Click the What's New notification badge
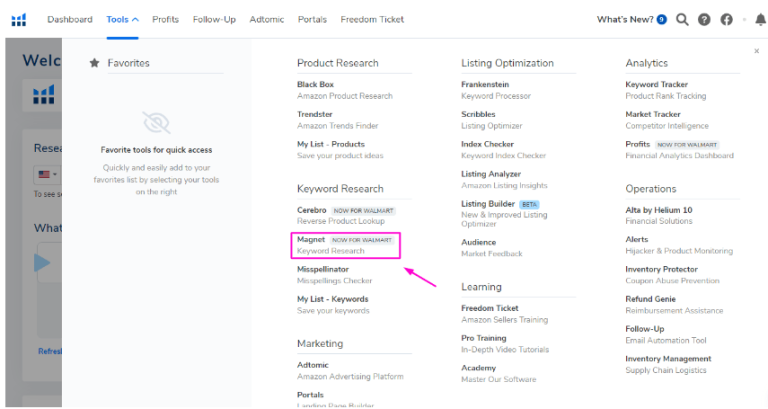Viewport: 768px width, 409px height. pyautogui.click(x=662, y=19)
